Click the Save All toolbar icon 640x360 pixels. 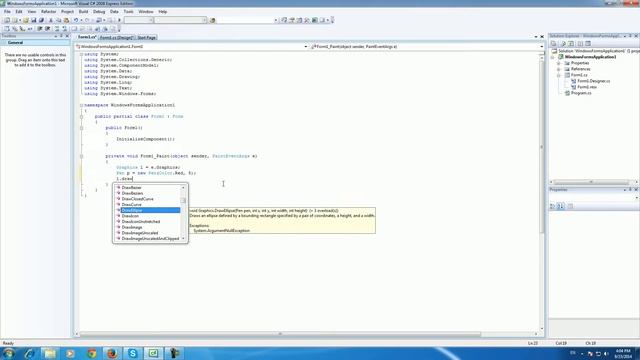point(41,20)
